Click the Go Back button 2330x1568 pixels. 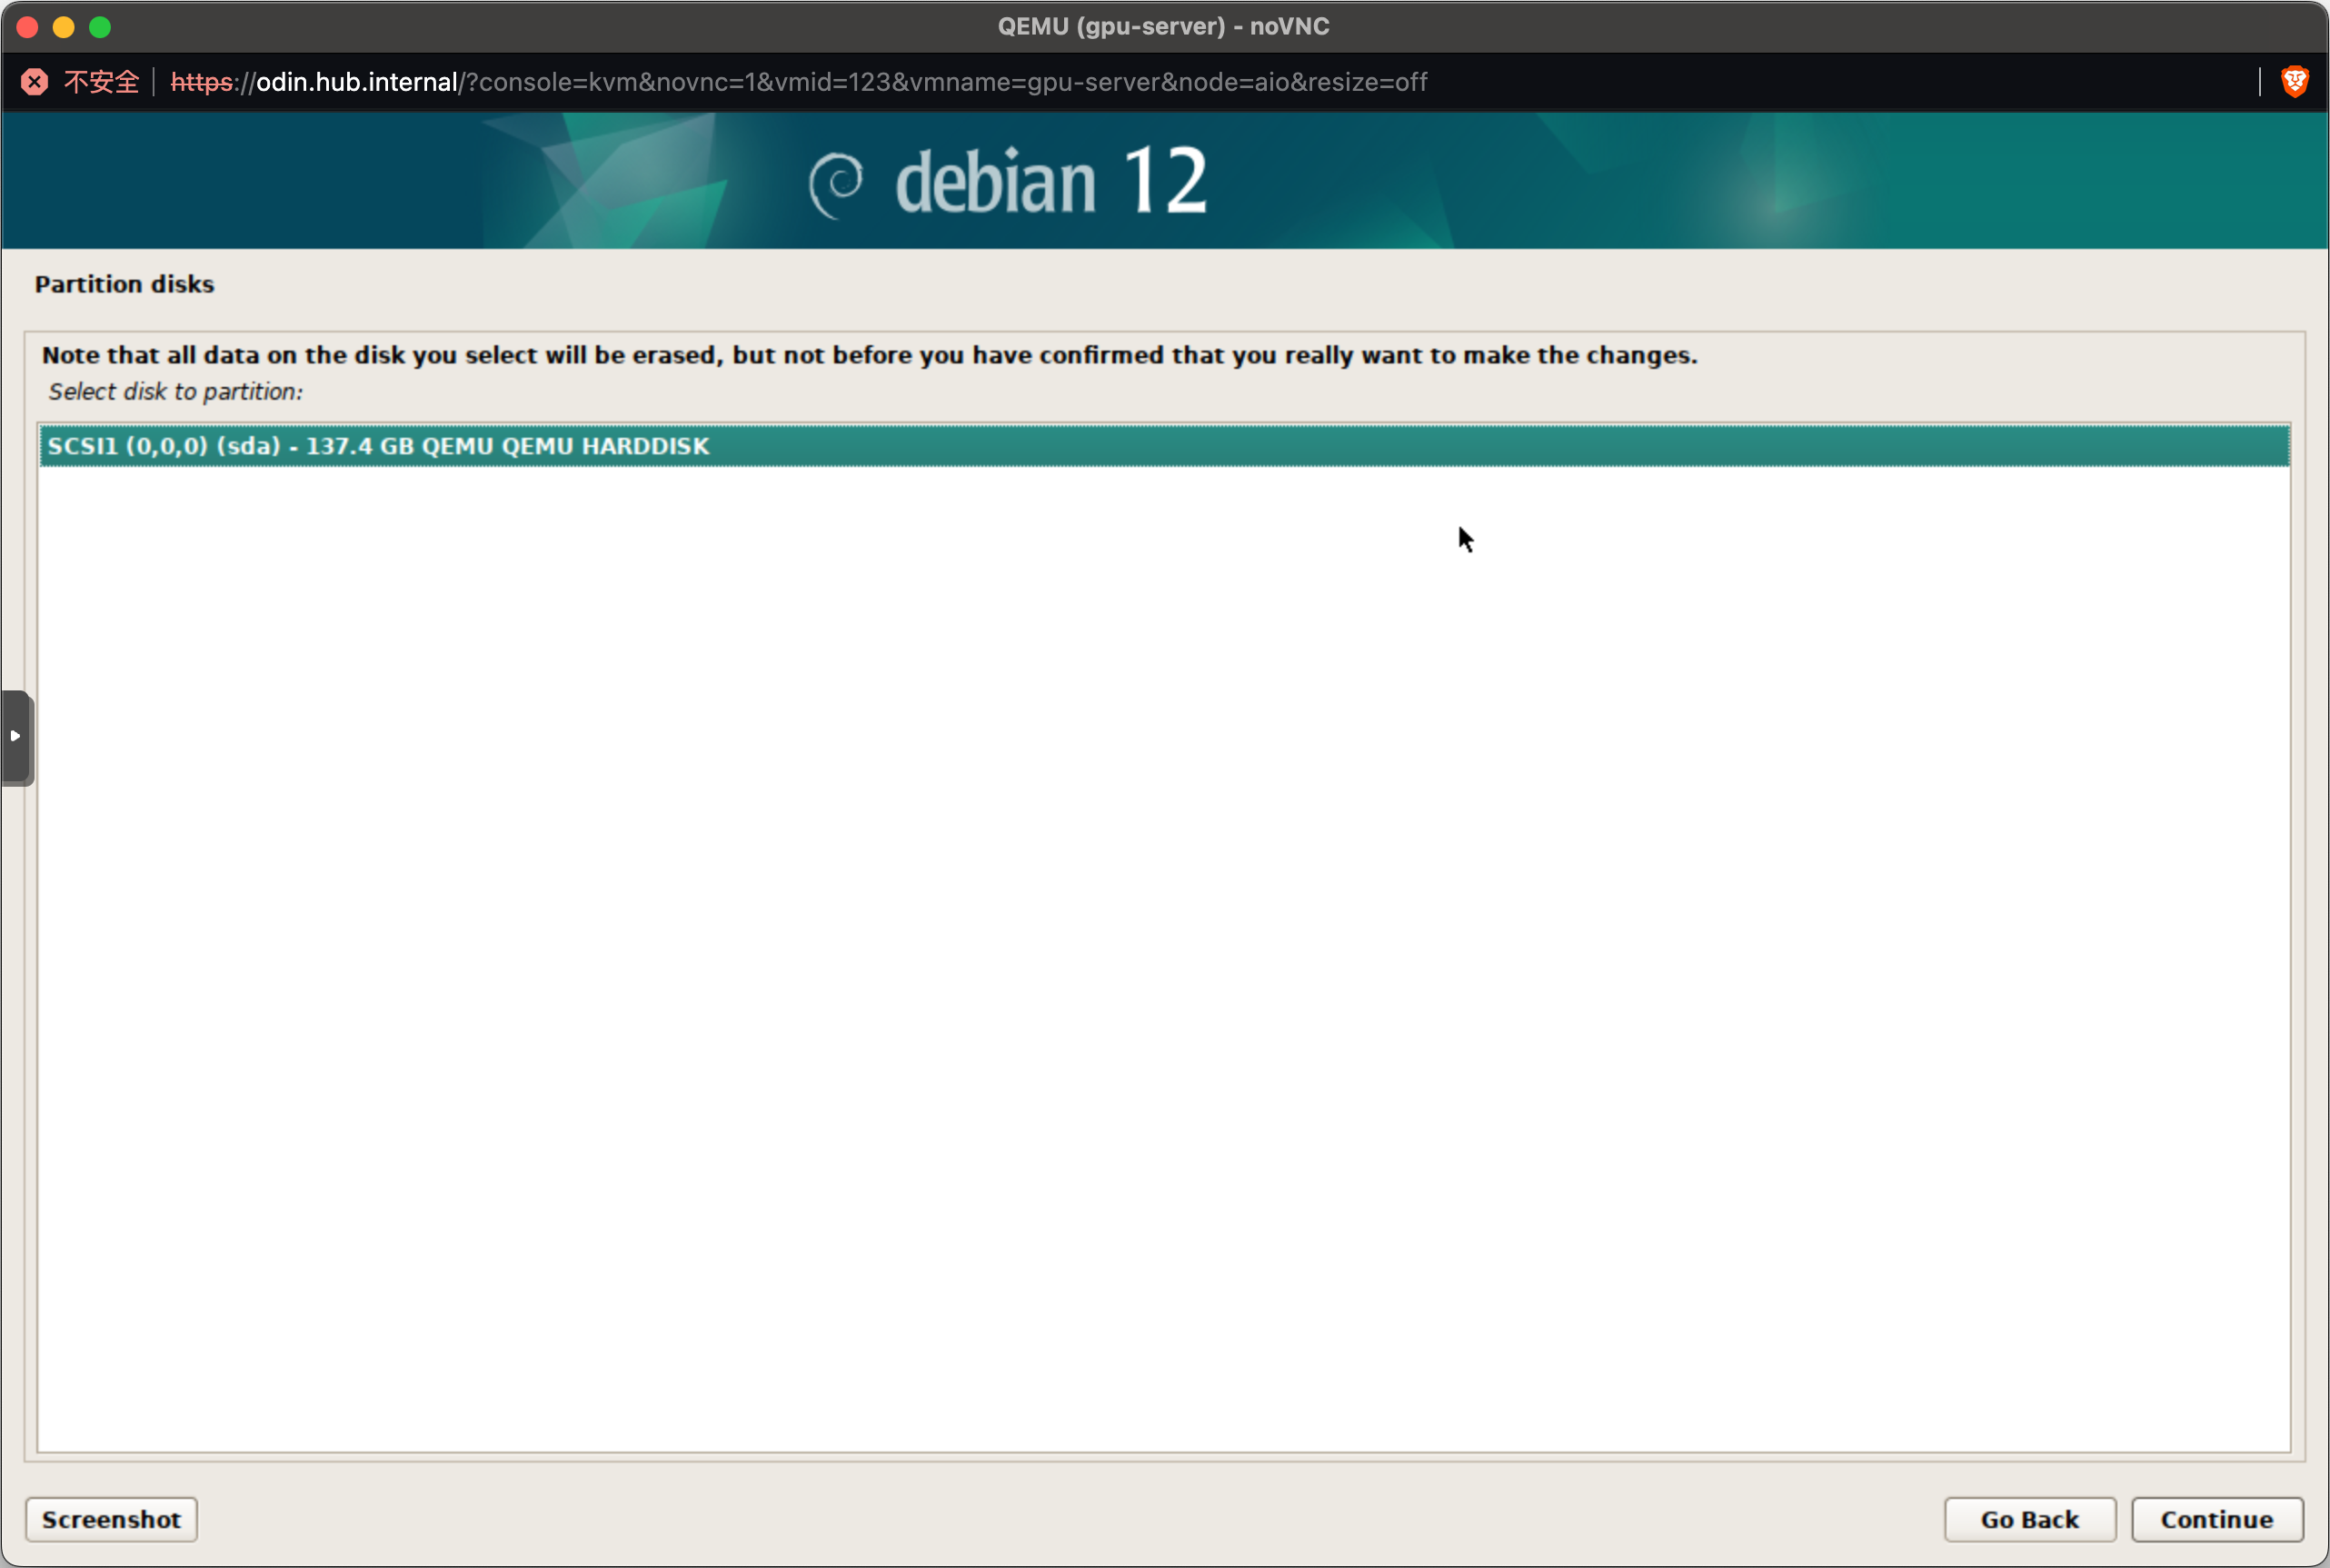point(2029,1519)
